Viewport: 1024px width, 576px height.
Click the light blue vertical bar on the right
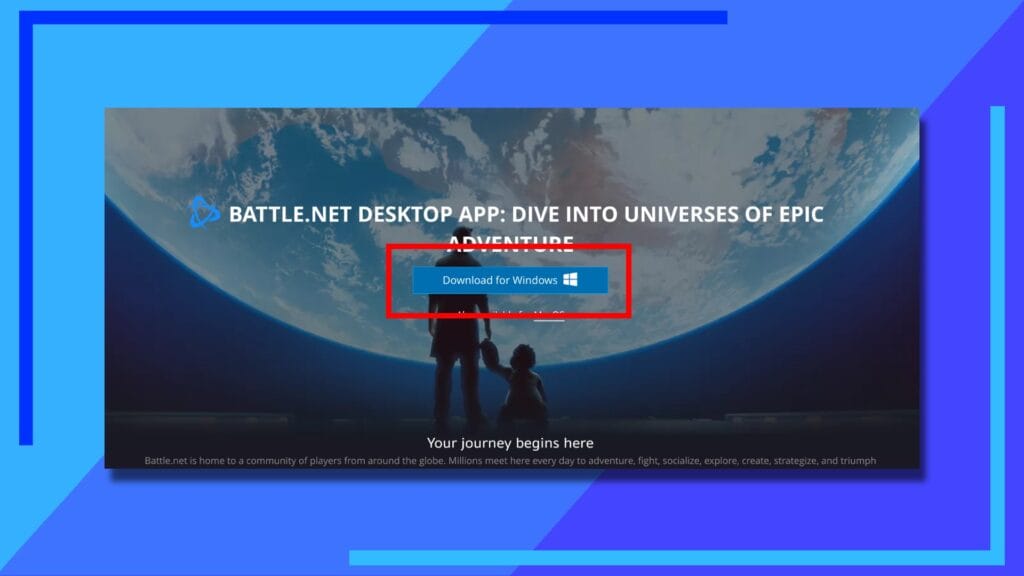996,330
